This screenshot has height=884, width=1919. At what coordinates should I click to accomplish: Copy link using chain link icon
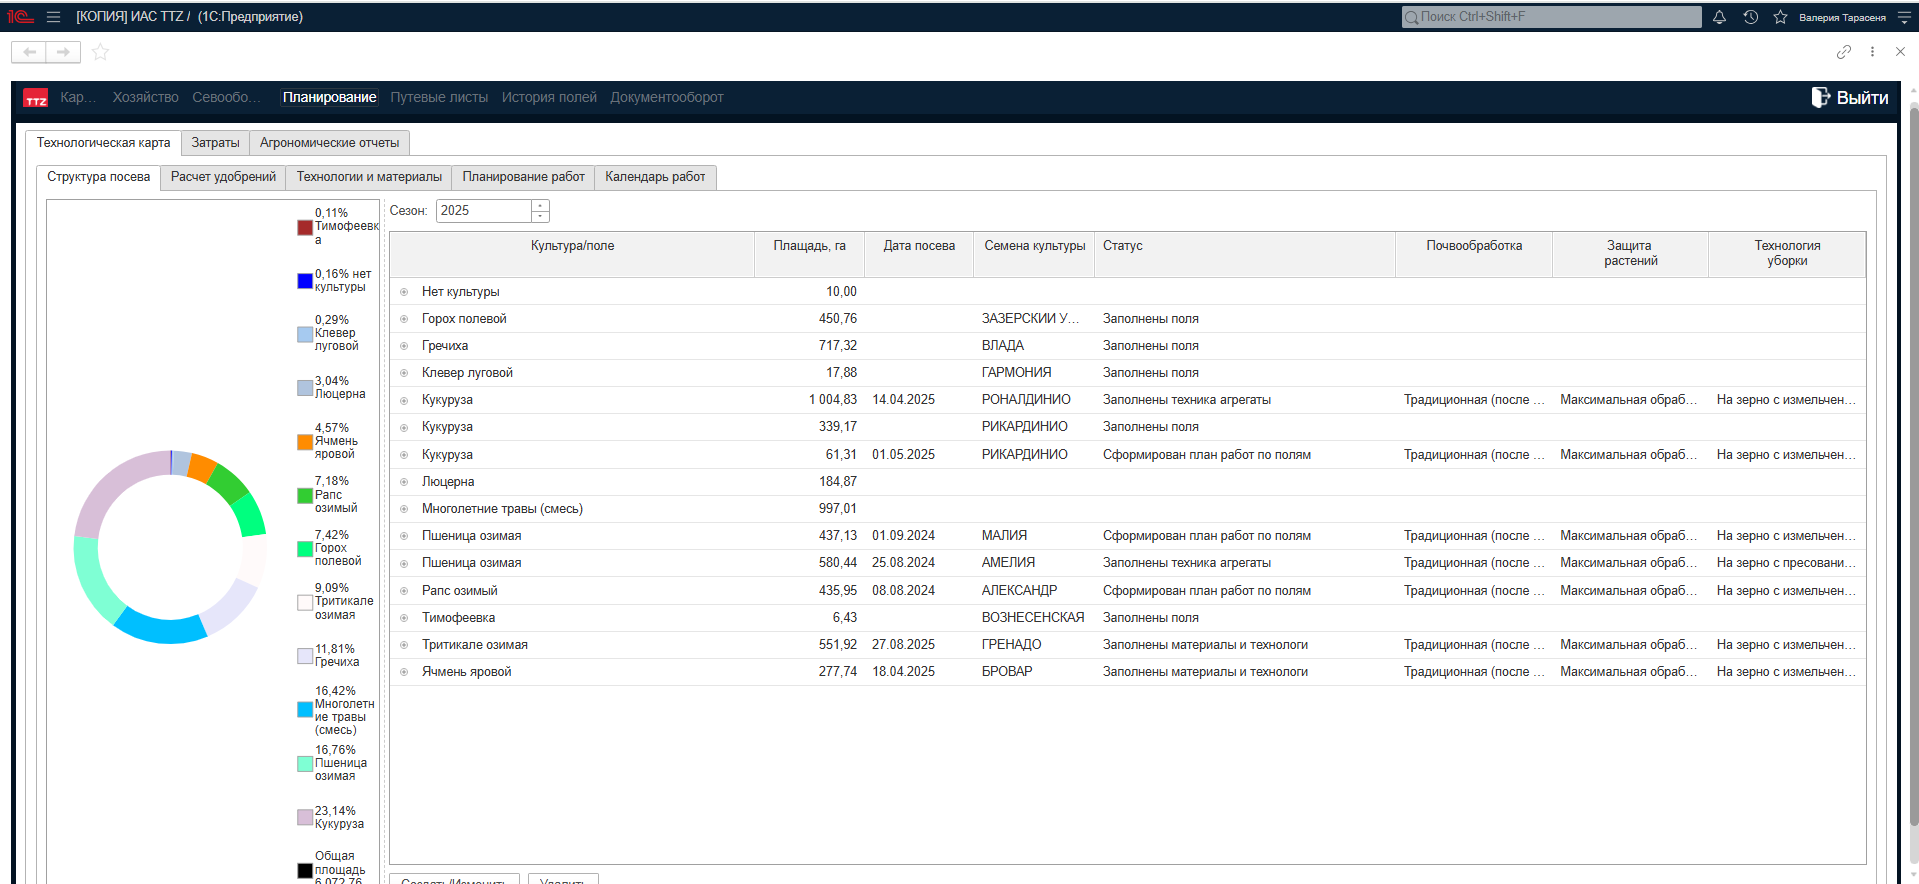click(x=1843, y=52)
